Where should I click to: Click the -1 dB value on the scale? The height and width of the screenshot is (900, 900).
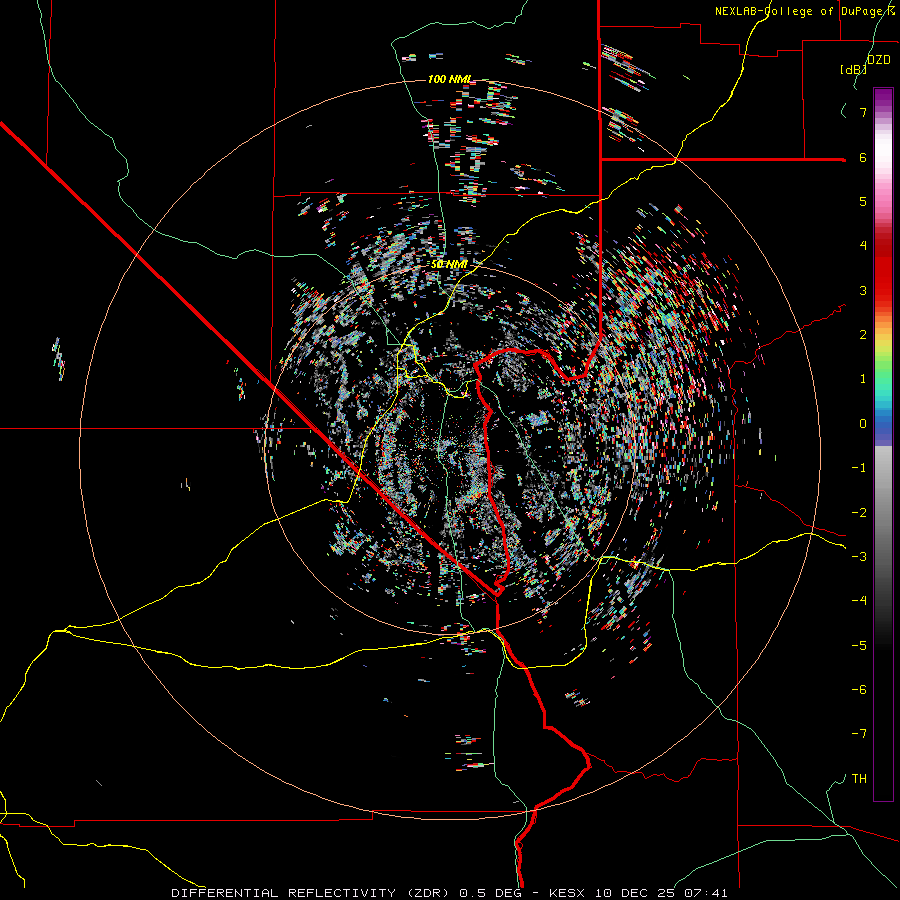pos(859,468)
